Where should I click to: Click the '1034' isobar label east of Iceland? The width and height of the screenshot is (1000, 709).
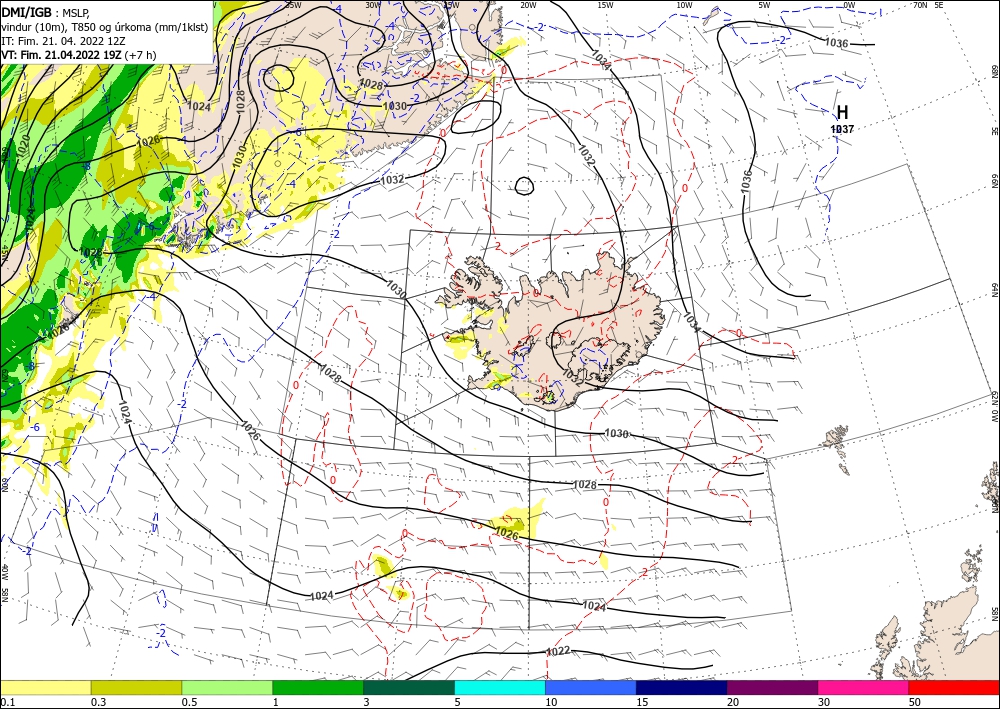pyautogui.click(x=692, y=322)
